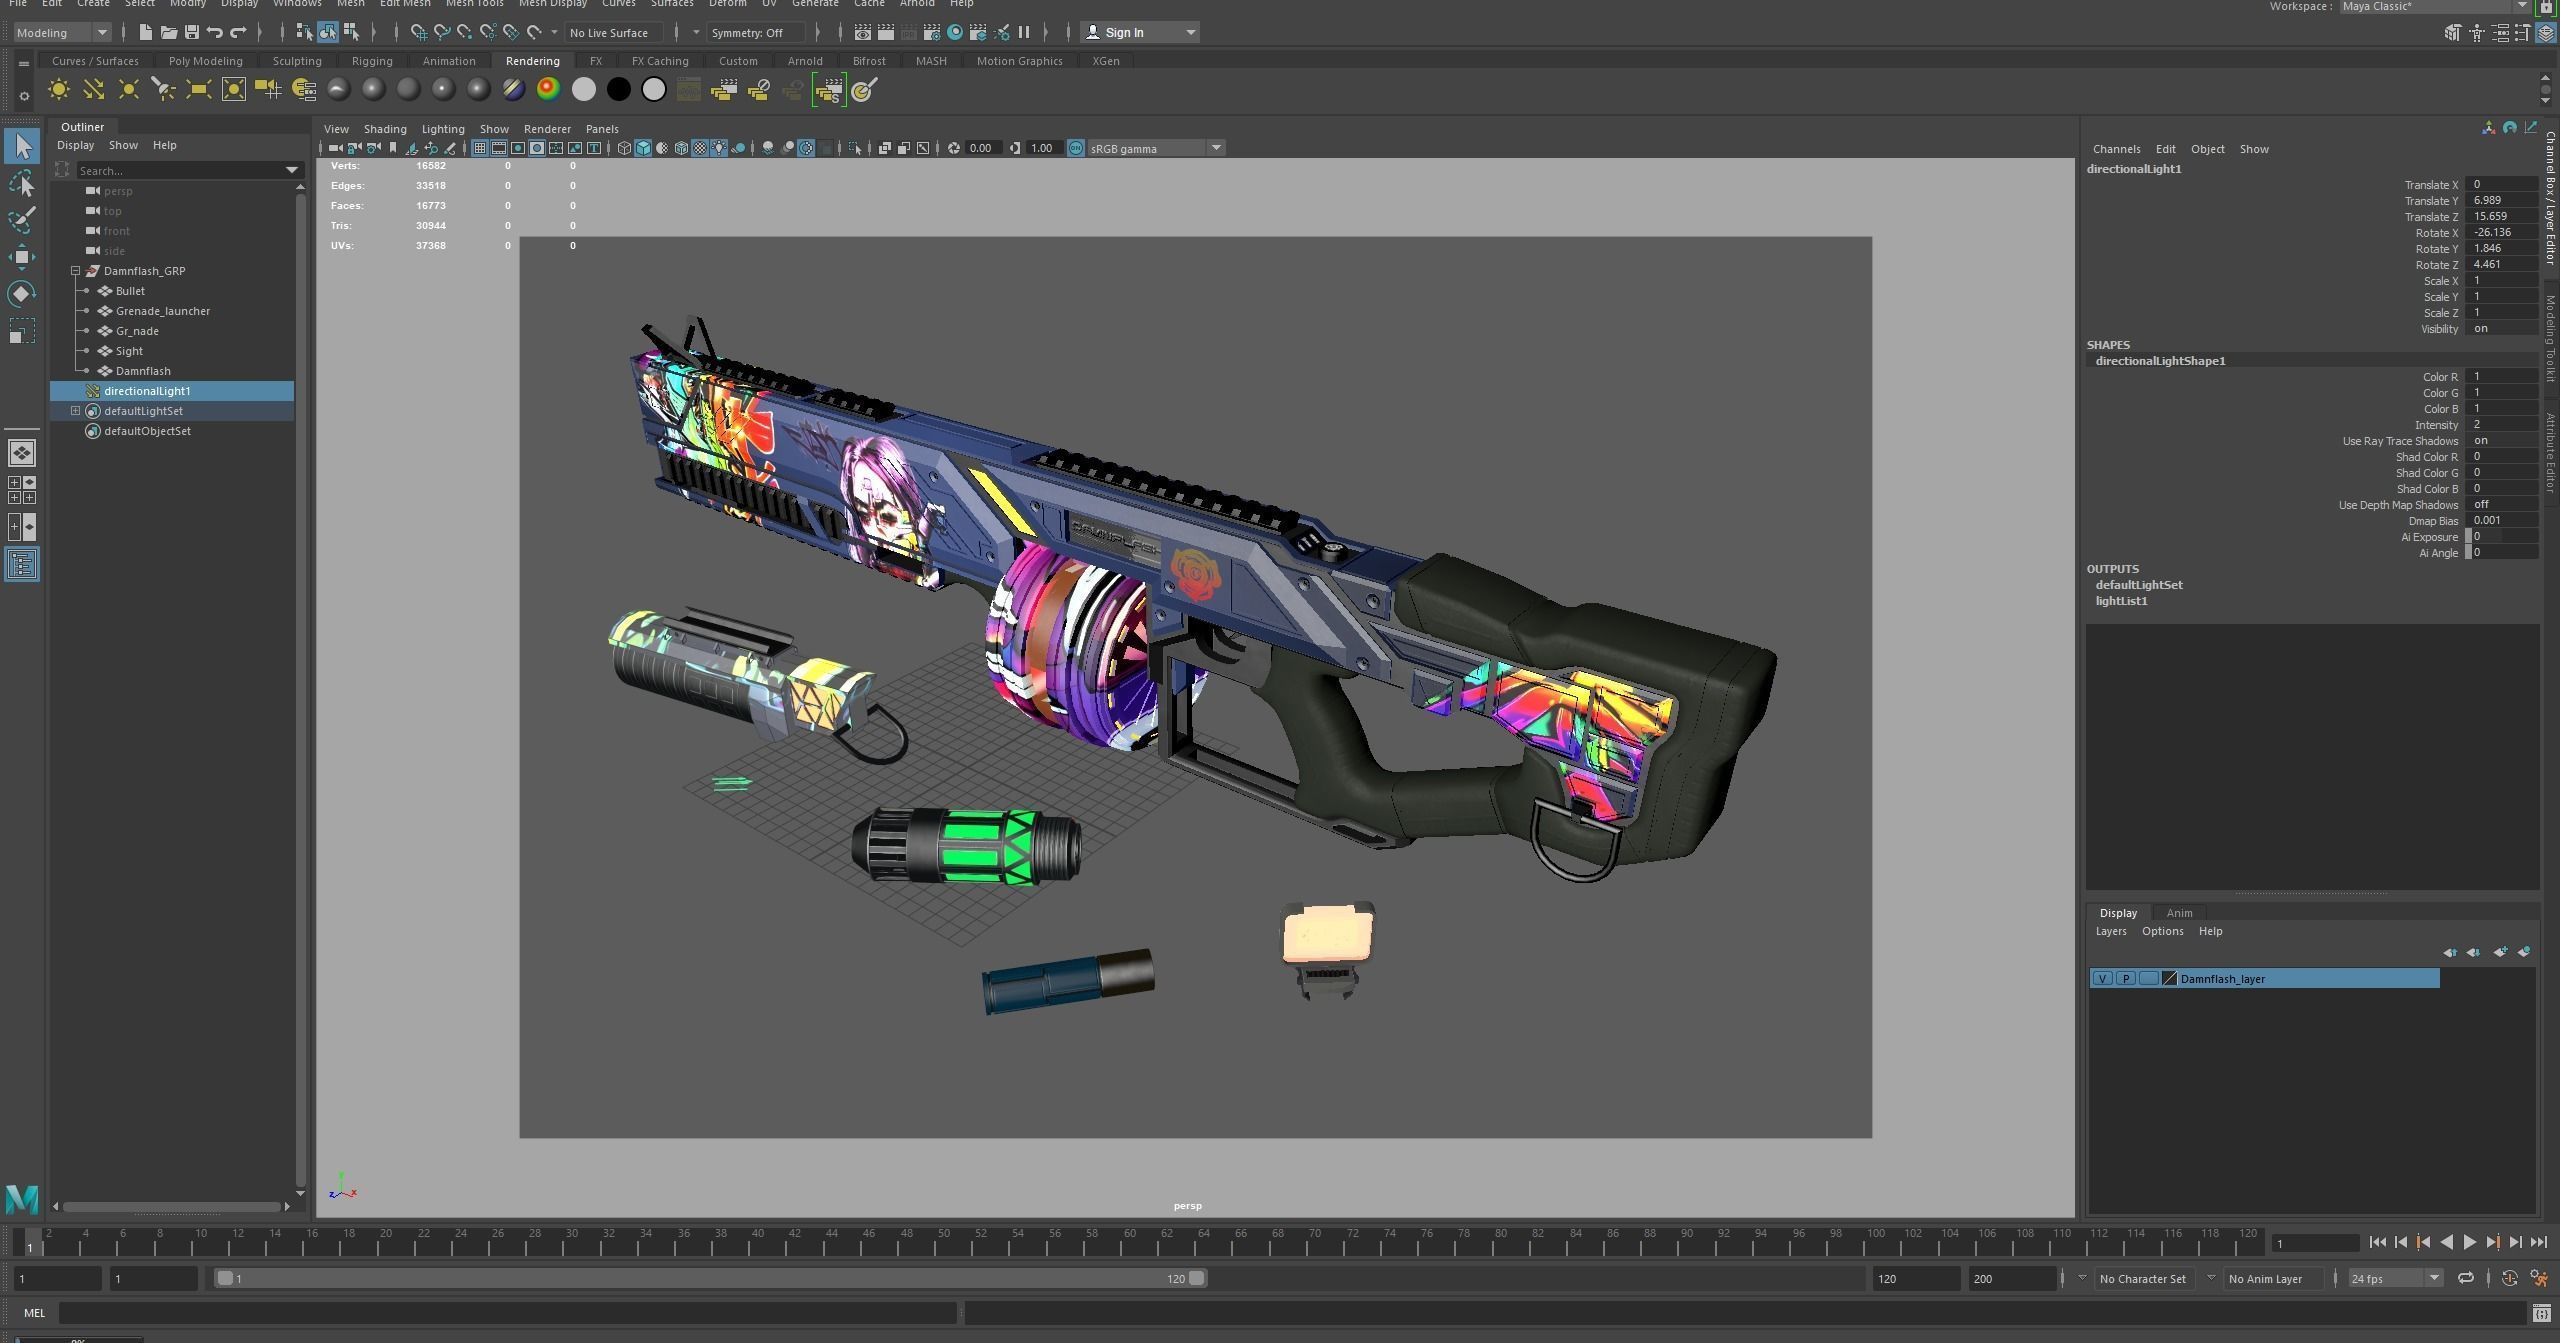Open the Poly Modeling shelf tab
2560x1343 pixels.
coord(205,61)
